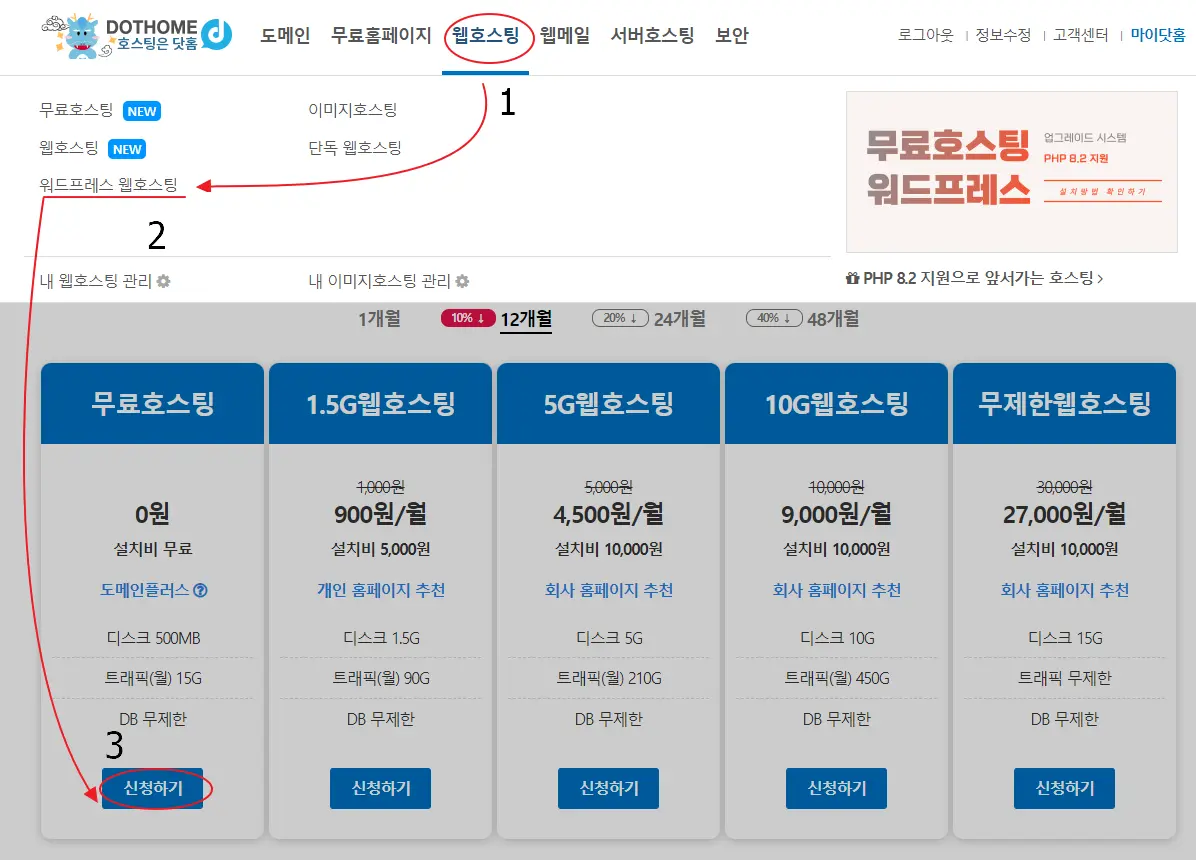The height and width of the screenshot is (860, 1196).
Task: Click the 20% discount badge
Action: [x=621, y=318]
